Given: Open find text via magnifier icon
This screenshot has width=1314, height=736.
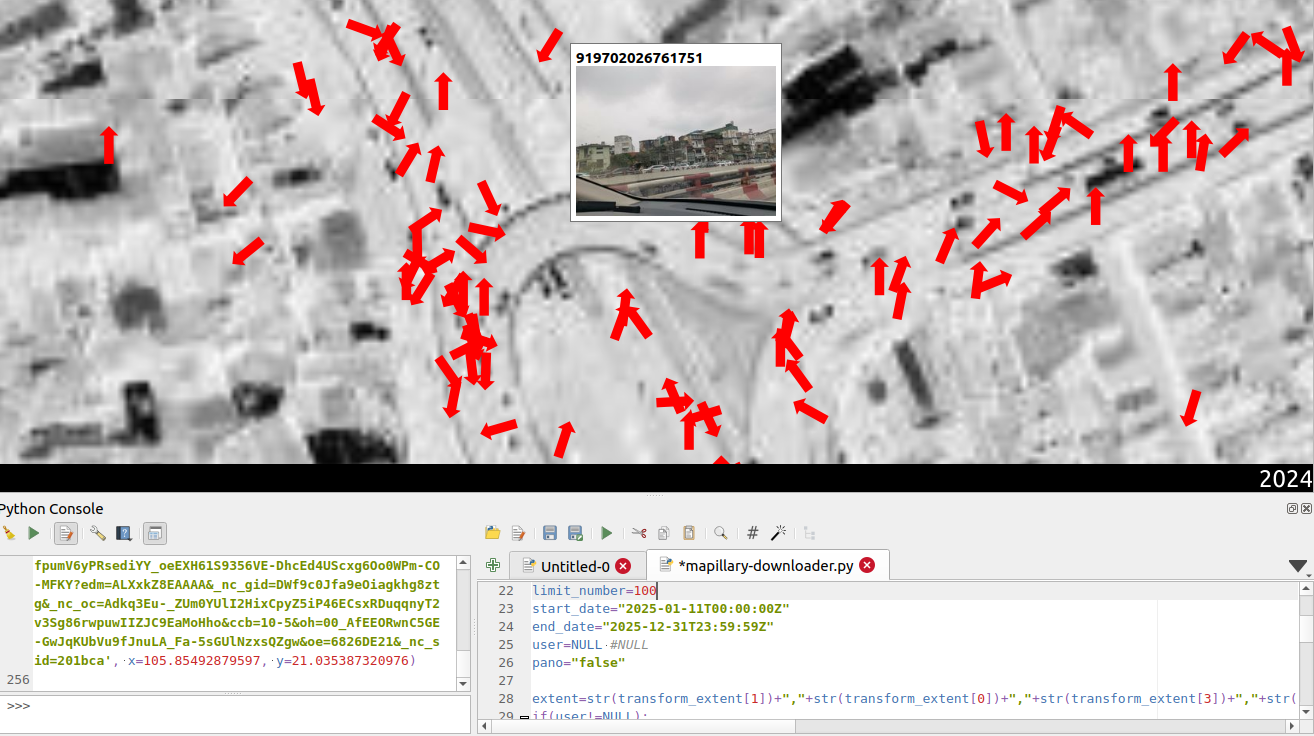Looking at the screenshot, I should pos(720,533).
